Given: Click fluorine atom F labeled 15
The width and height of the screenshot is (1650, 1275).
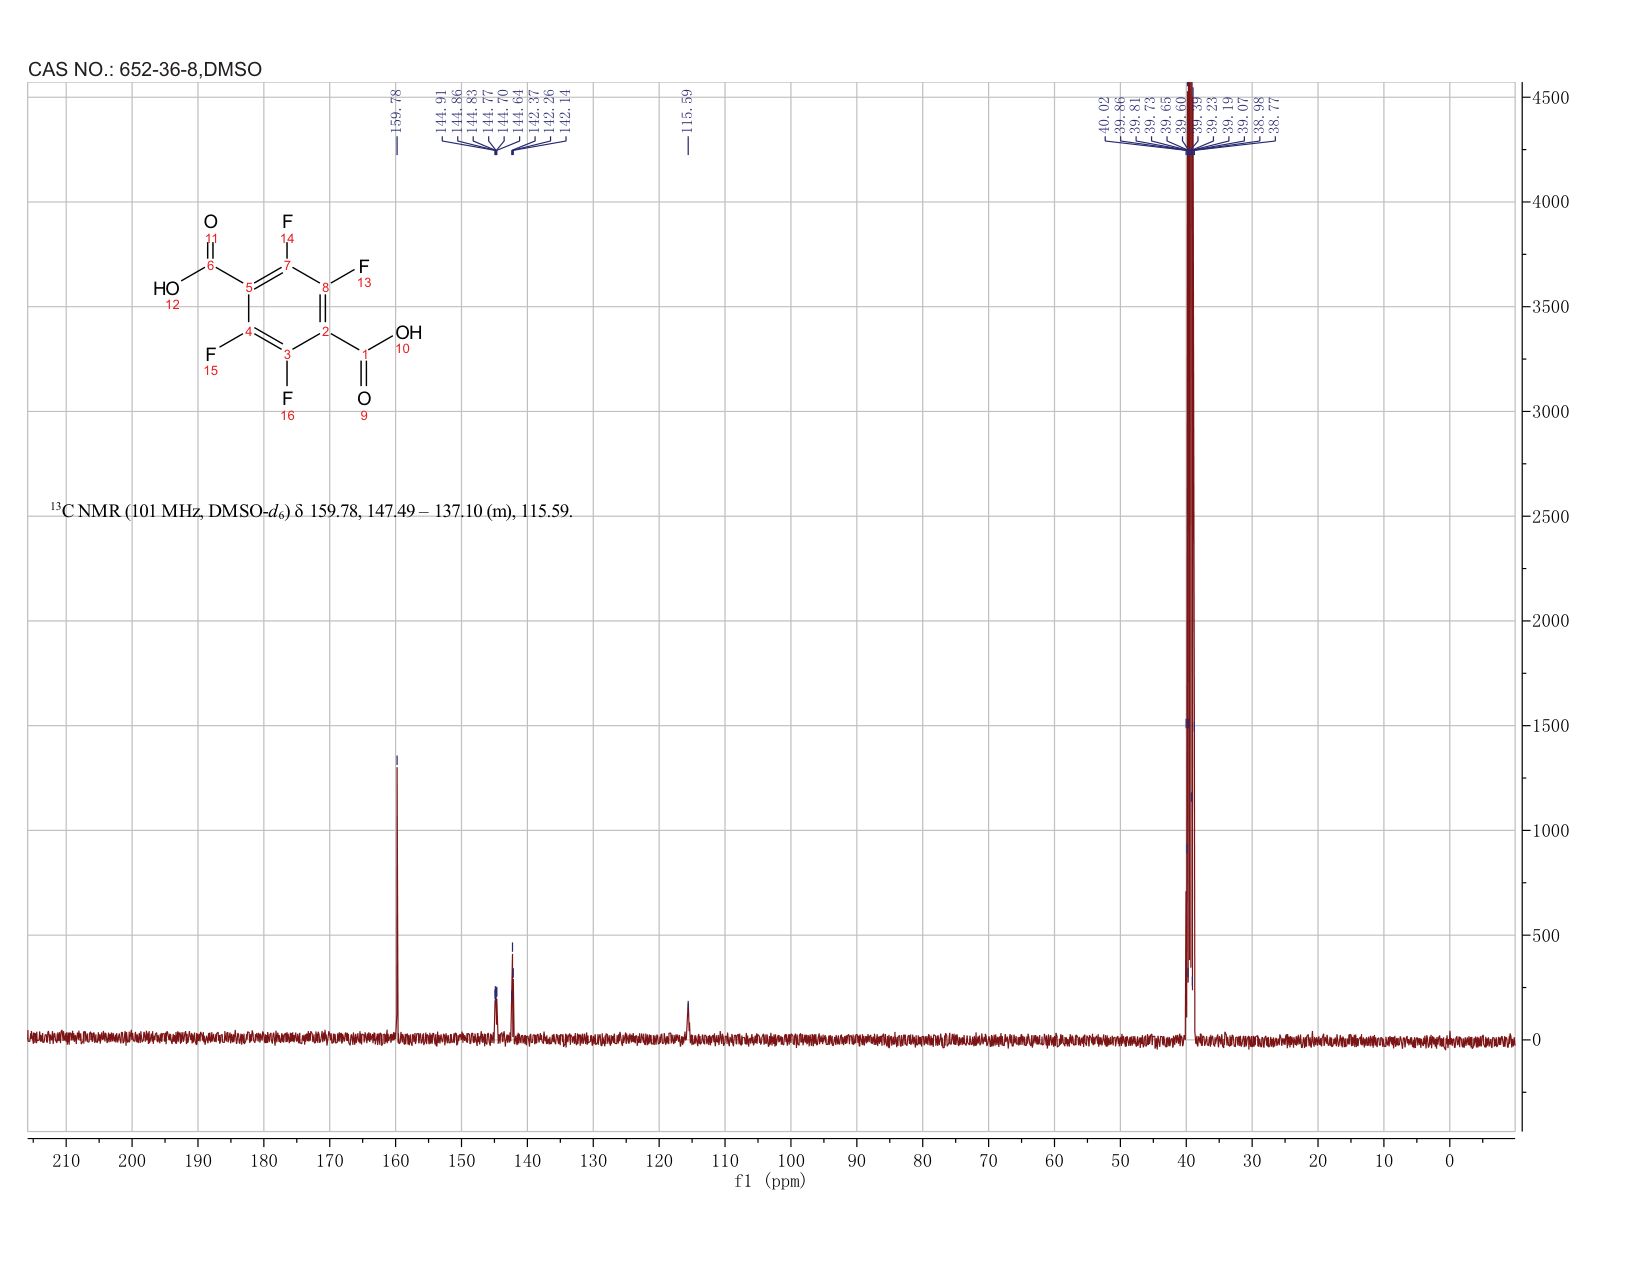Looking at the screenshot, I should [211, 355].
